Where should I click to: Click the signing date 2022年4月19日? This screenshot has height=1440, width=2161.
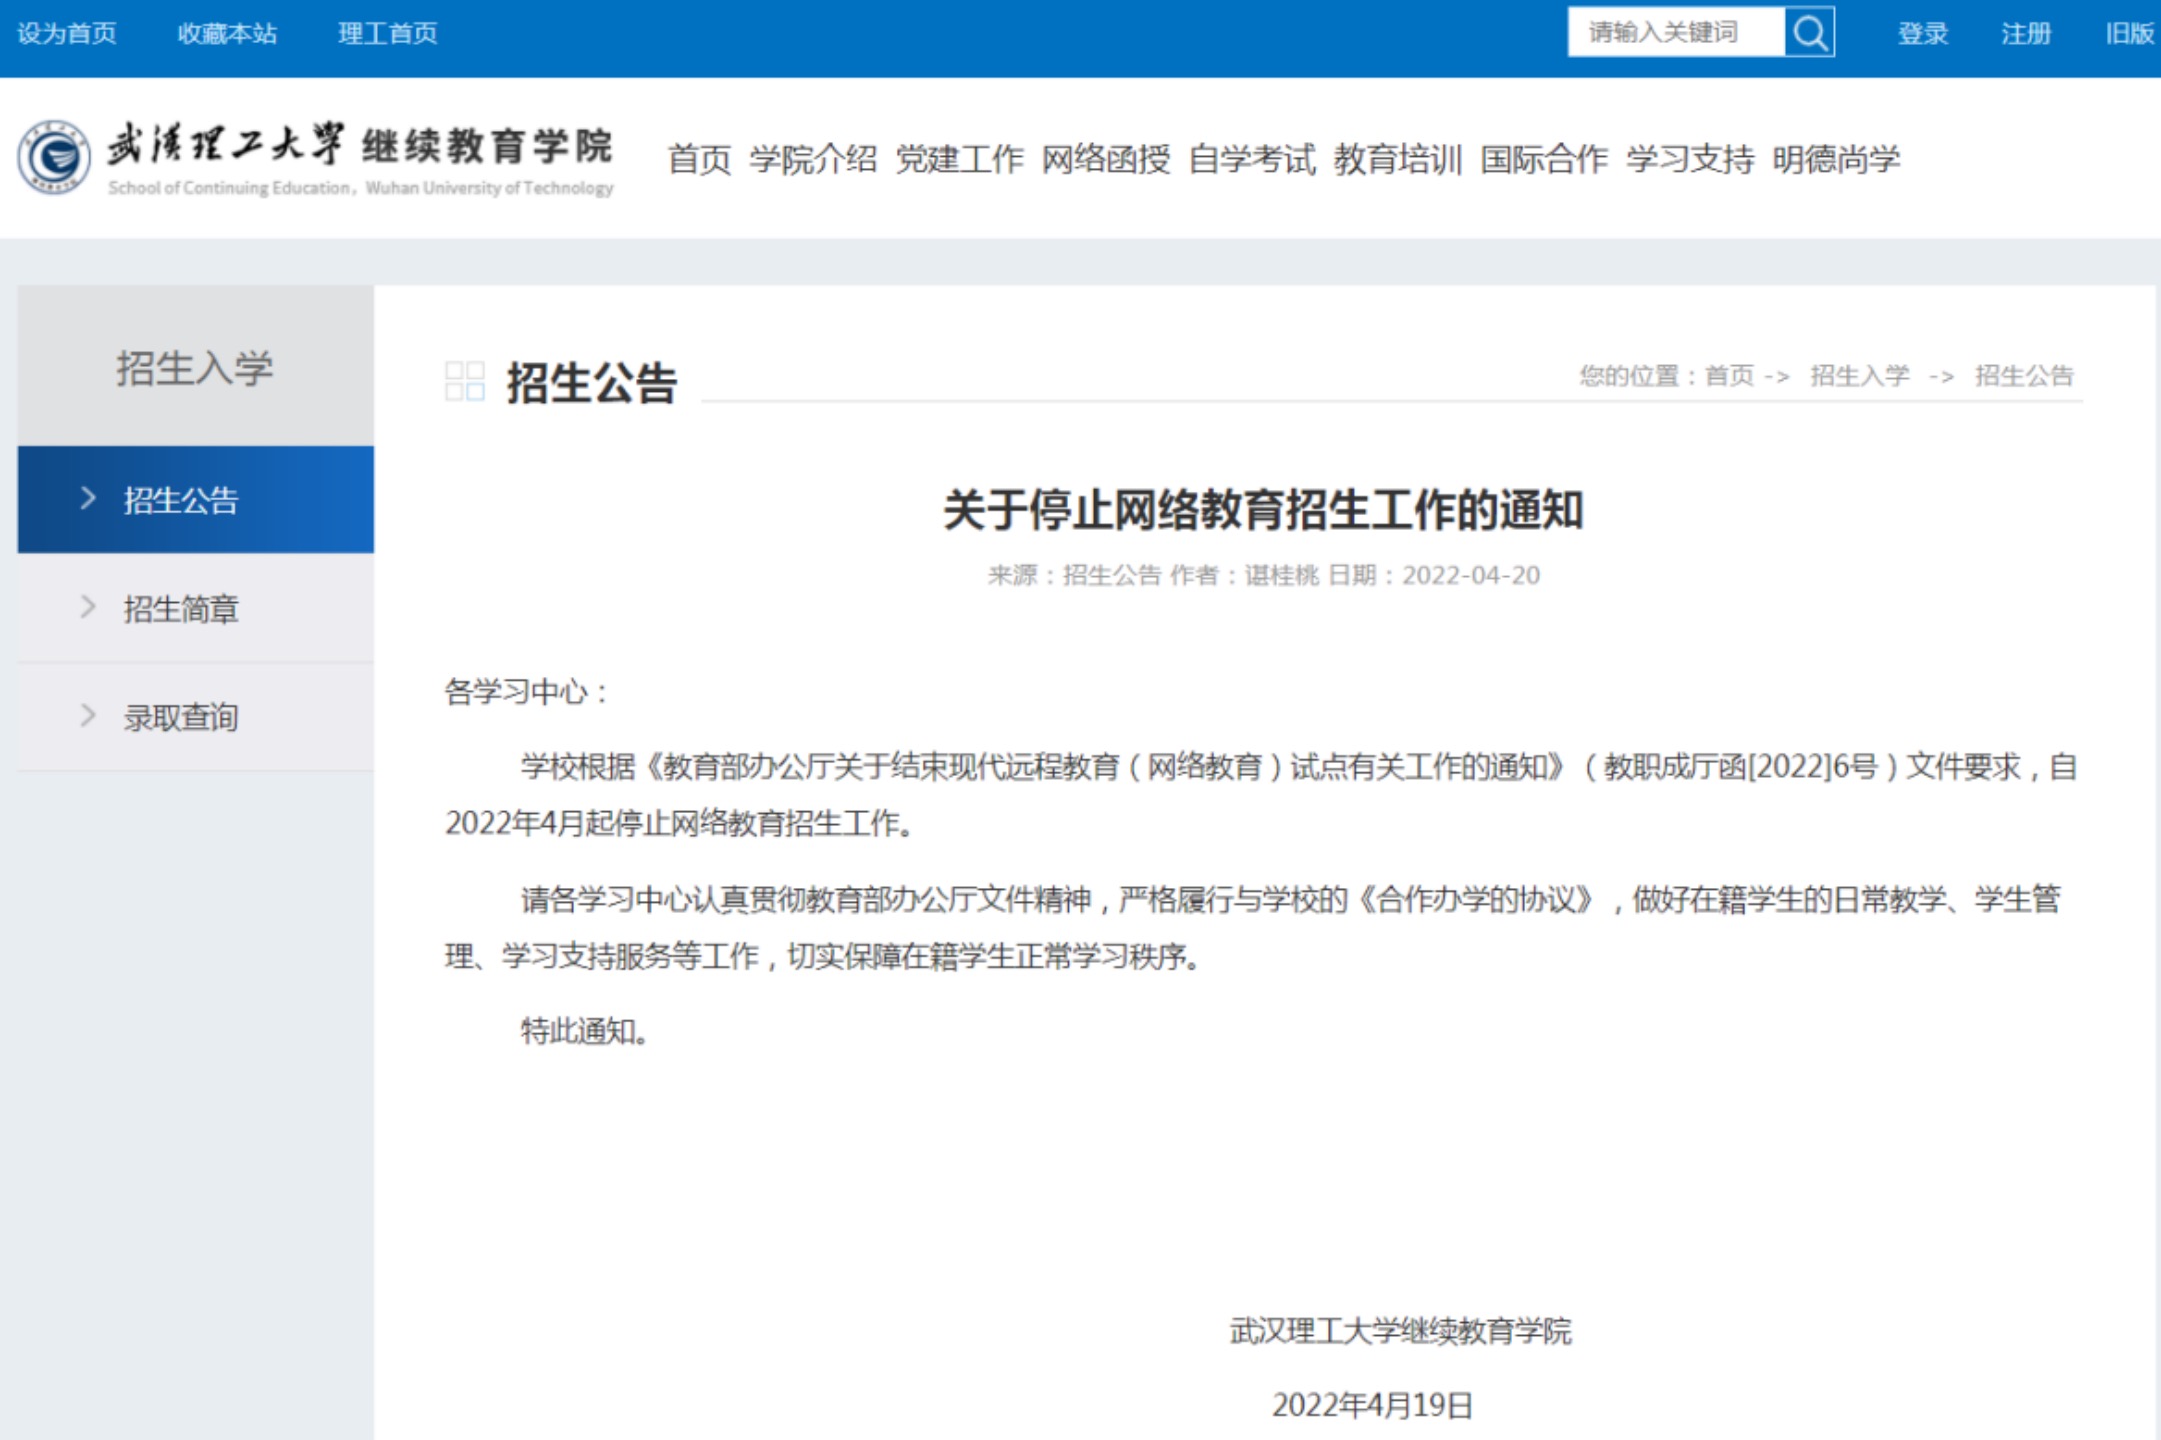1372,1405
